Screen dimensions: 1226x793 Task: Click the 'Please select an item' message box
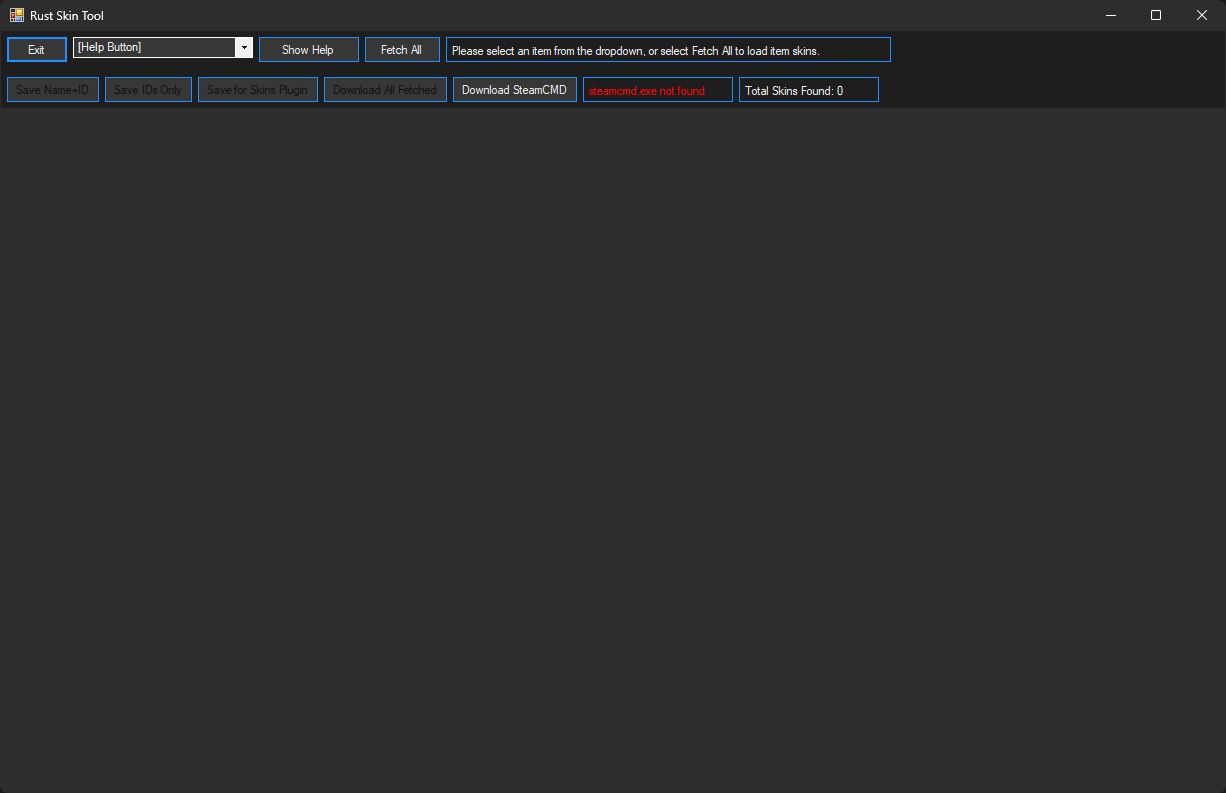coord(667,50)
